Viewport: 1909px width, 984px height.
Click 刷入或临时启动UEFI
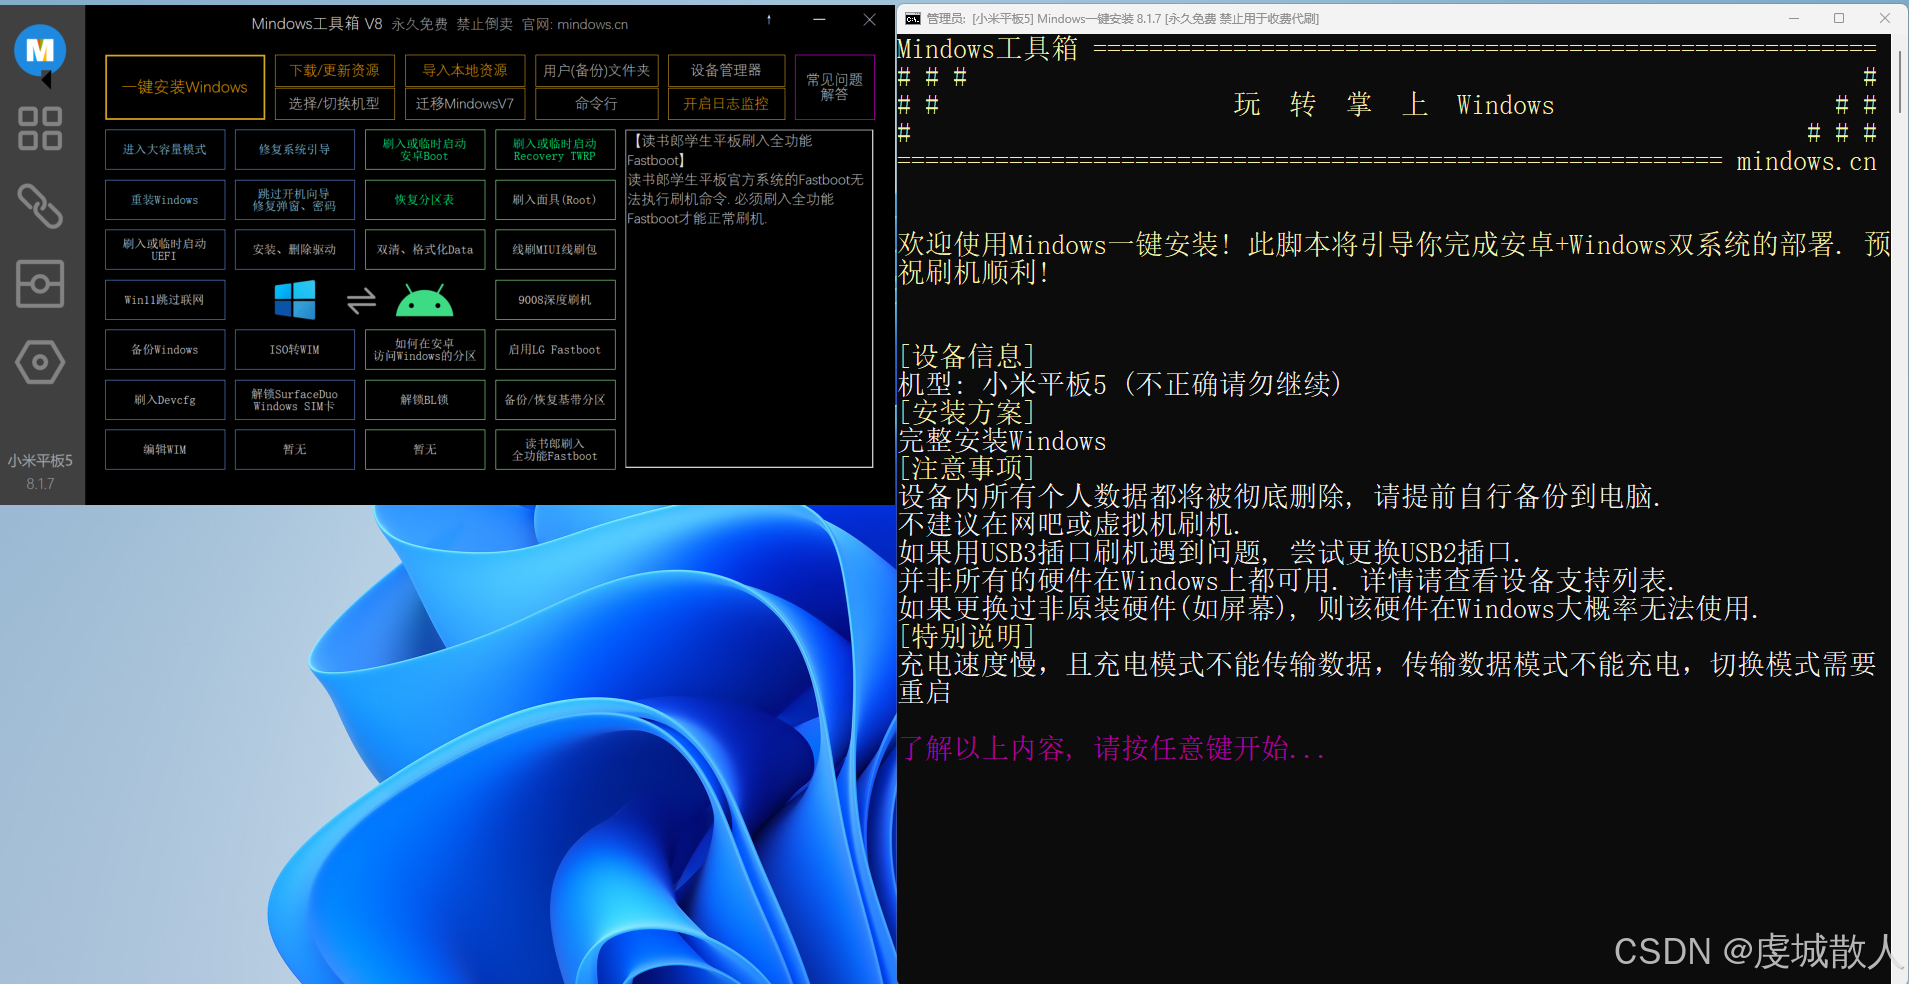[x=165, y=250]
